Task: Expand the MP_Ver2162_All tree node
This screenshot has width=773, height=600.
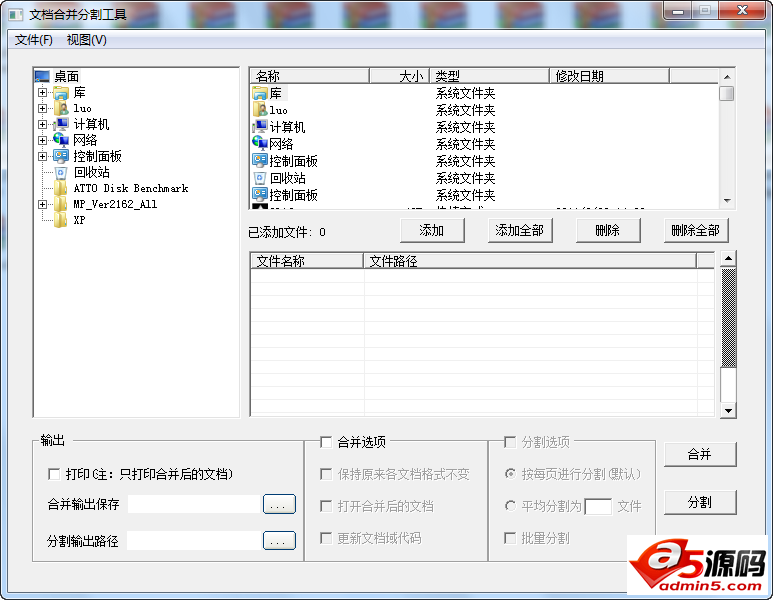Action: 42,204
